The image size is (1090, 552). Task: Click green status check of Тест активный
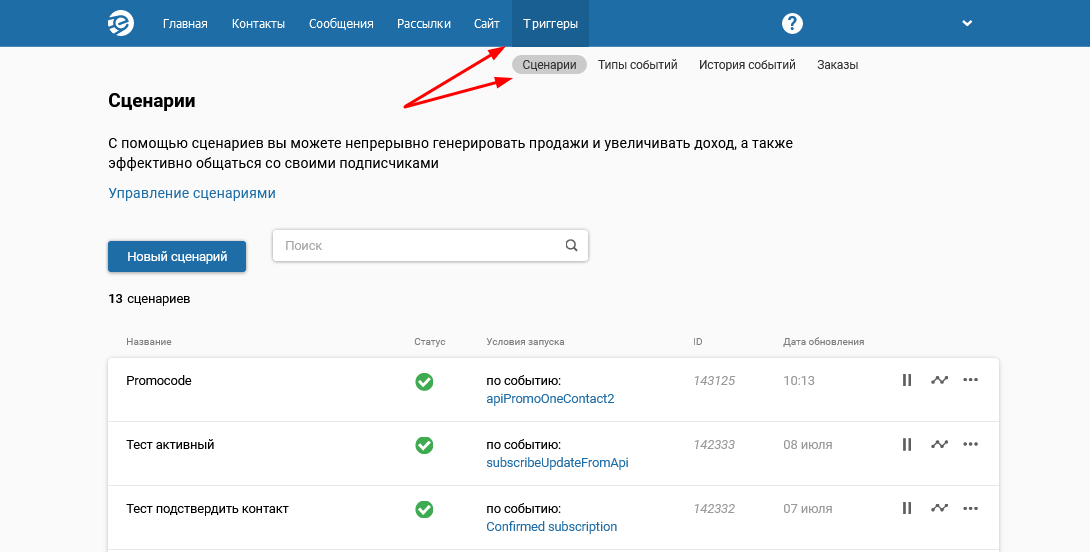pyautogui.click(x=424, y=446)
